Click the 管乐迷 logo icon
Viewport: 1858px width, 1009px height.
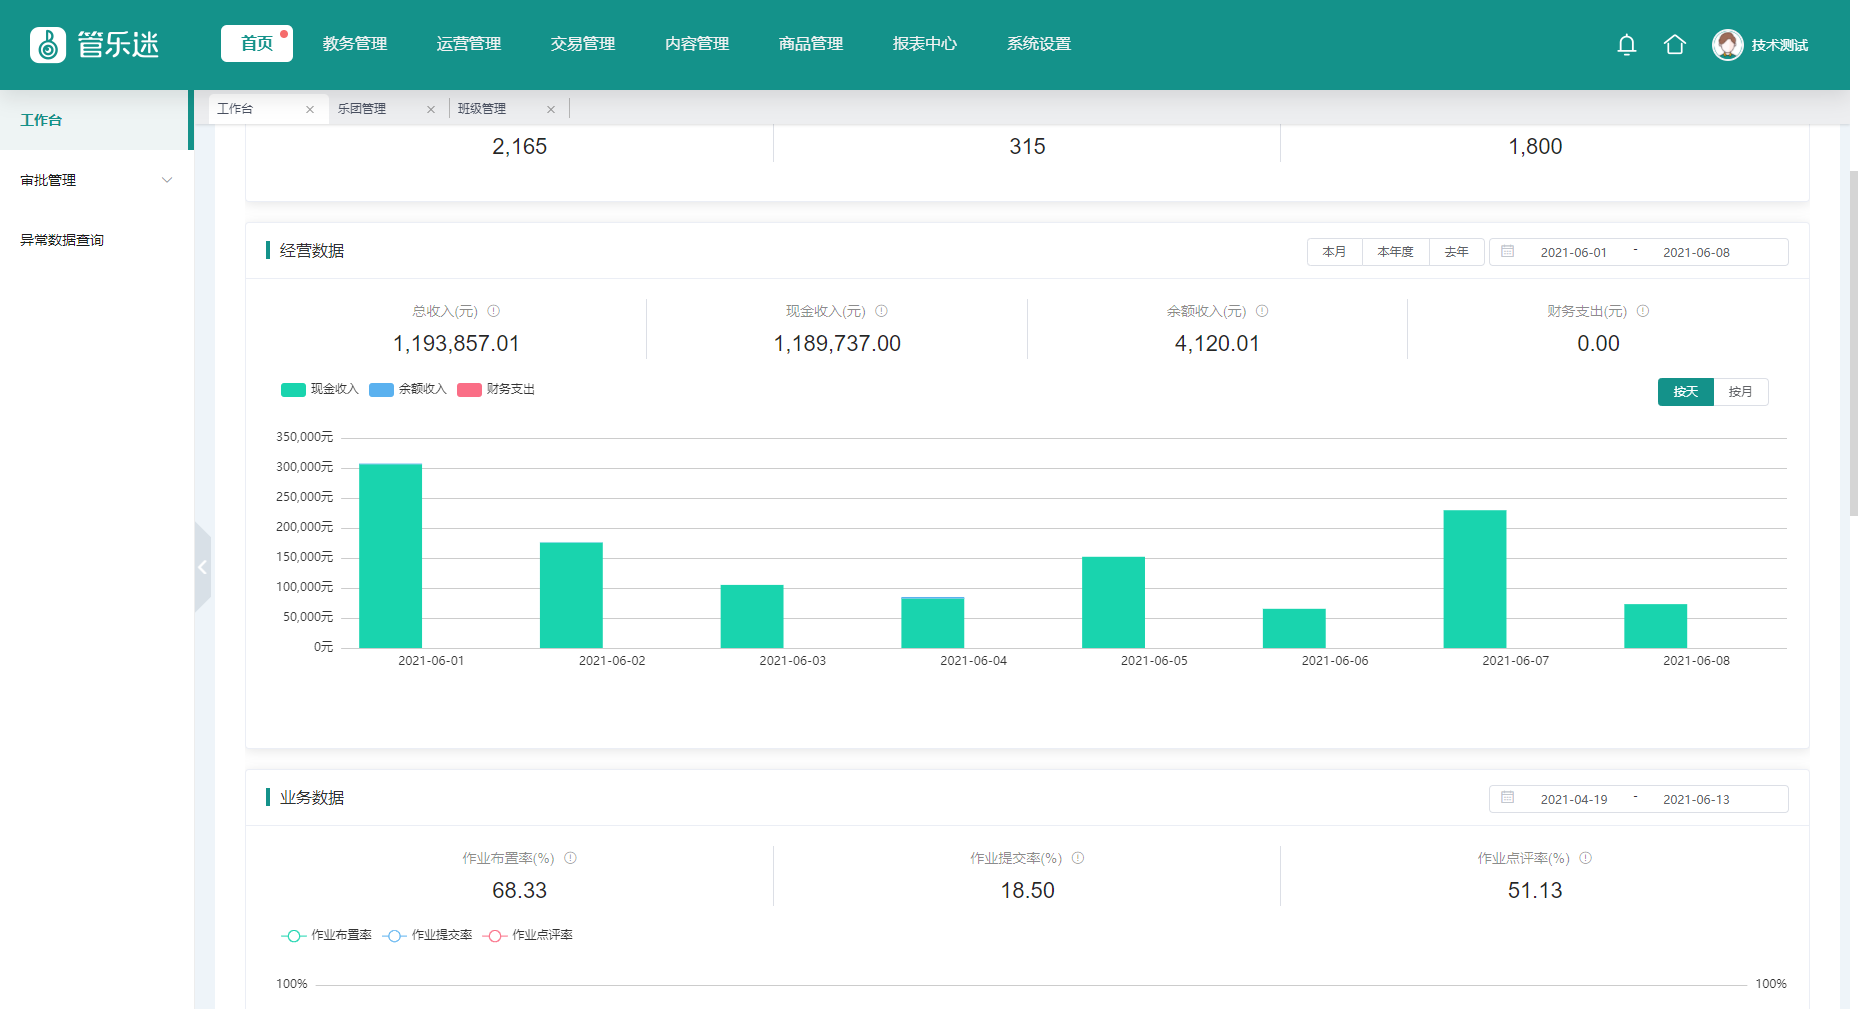click(x=48, y=45)
